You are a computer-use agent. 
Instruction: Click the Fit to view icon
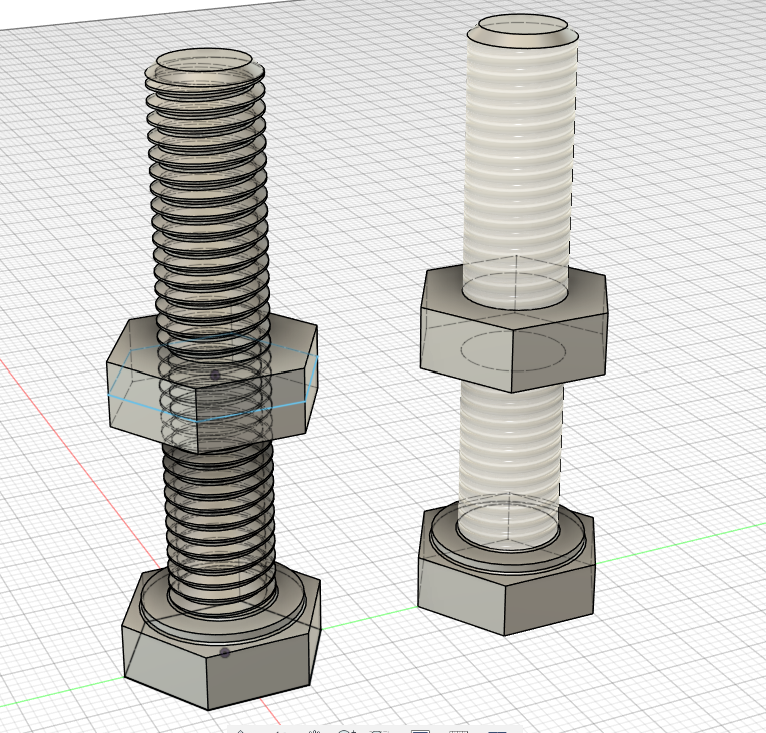(x=381, y=731)
